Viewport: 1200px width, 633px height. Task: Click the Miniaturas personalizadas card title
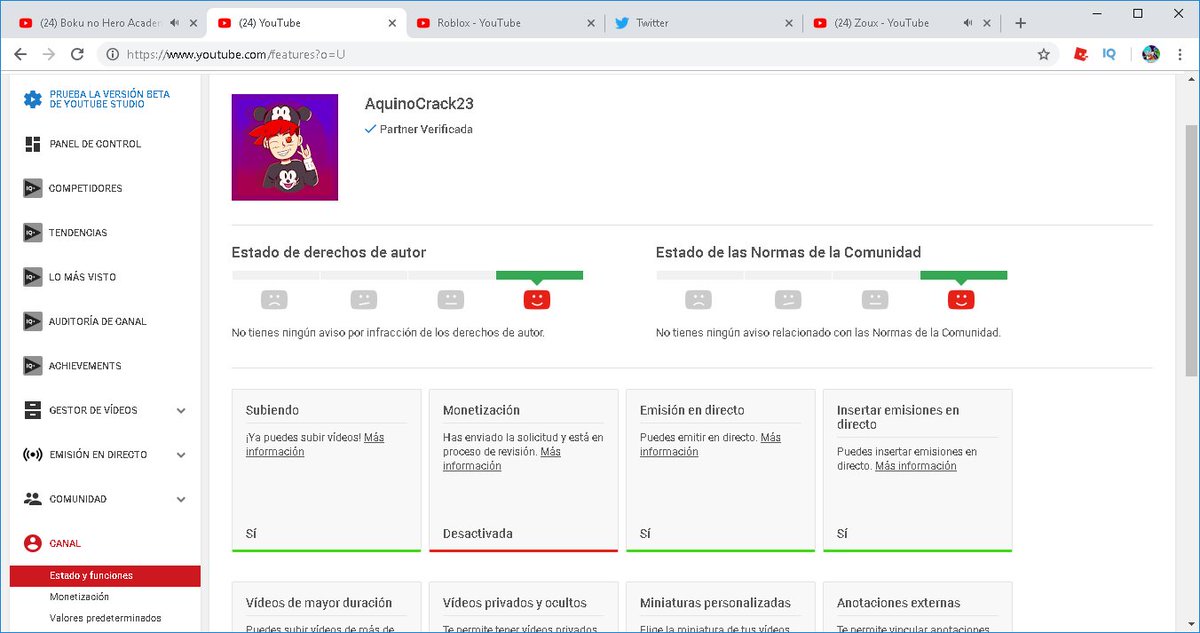(715, 603)
